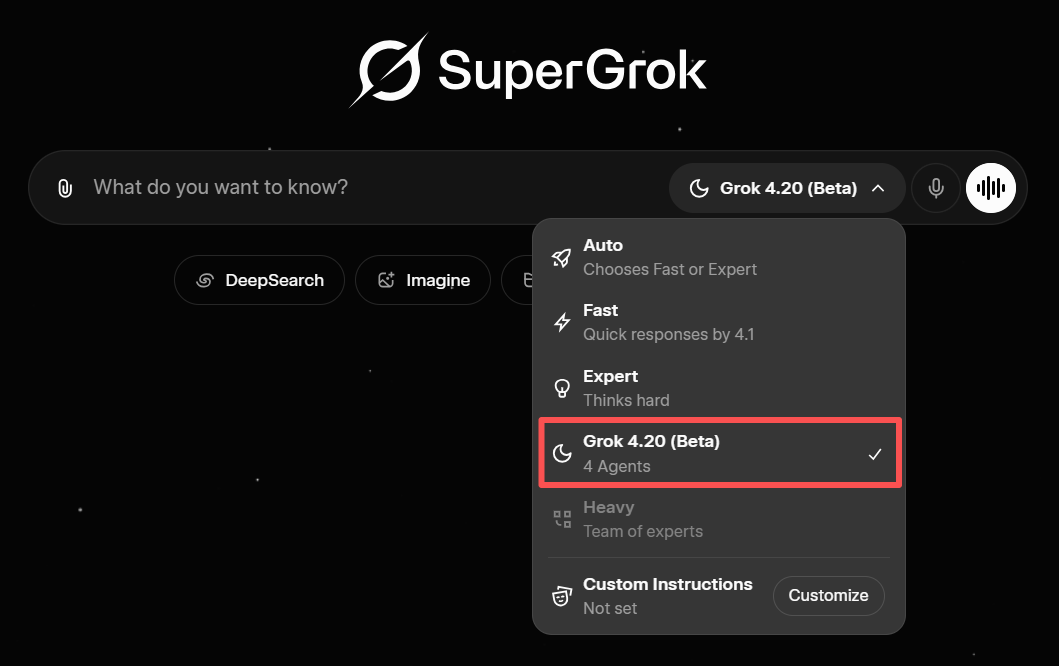Select the Auto model option
1059x666 pixels.
tap(700, 256)
